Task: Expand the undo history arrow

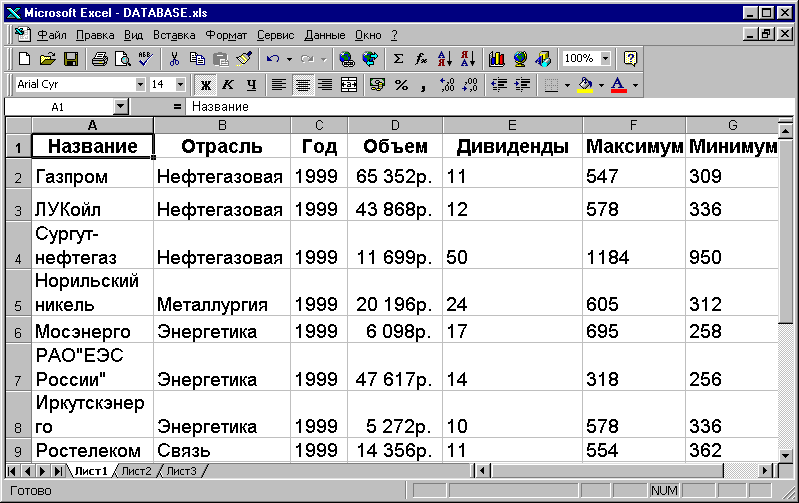Action: (x=289, y=59)
